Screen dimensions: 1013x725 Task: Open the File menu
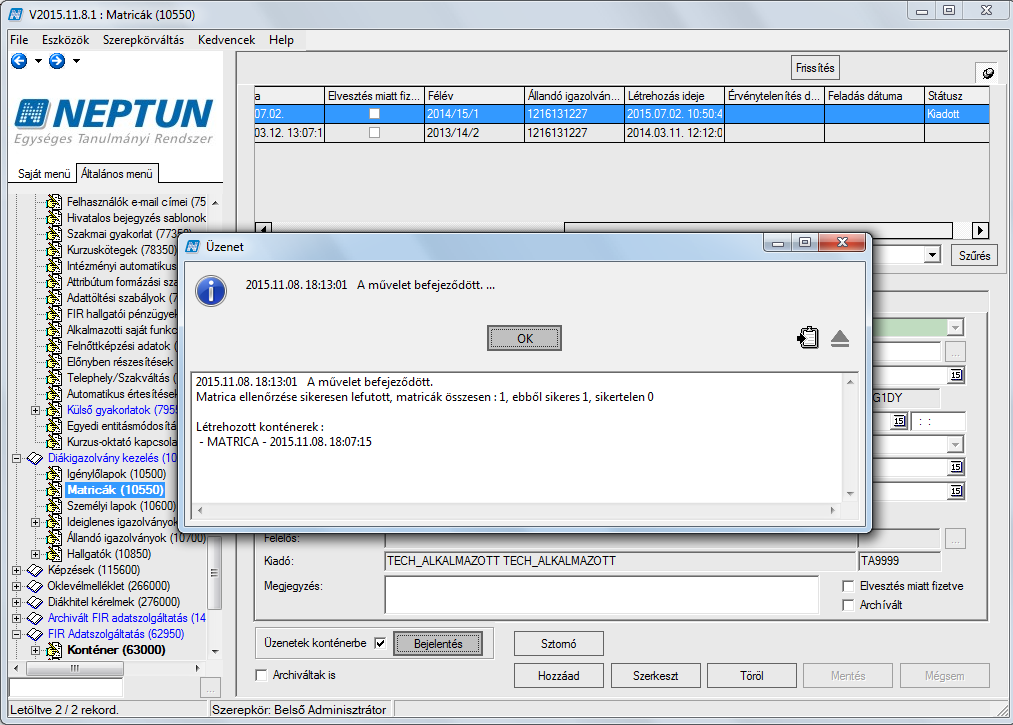coord(19,40)
